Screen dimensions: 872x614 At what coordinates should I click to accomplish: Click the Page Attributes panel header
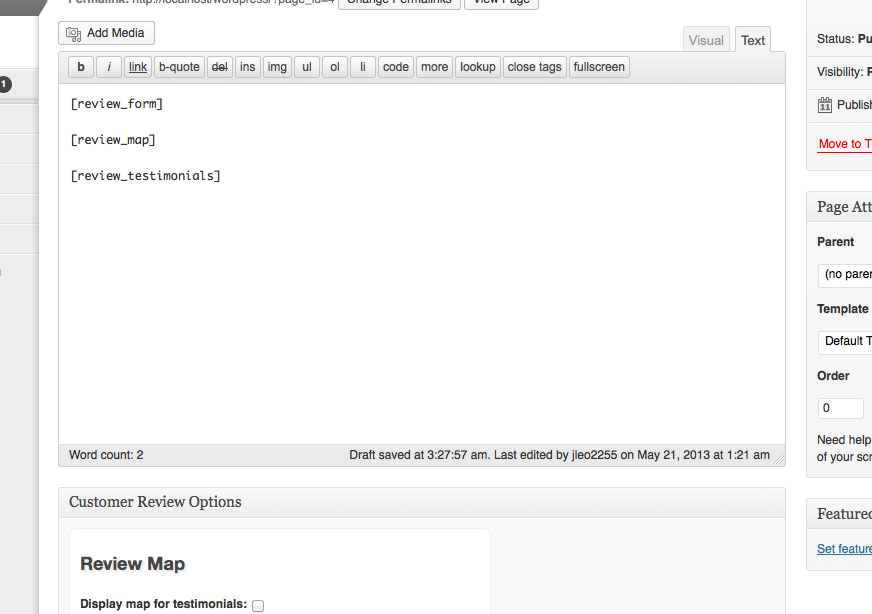coord(840,207)
